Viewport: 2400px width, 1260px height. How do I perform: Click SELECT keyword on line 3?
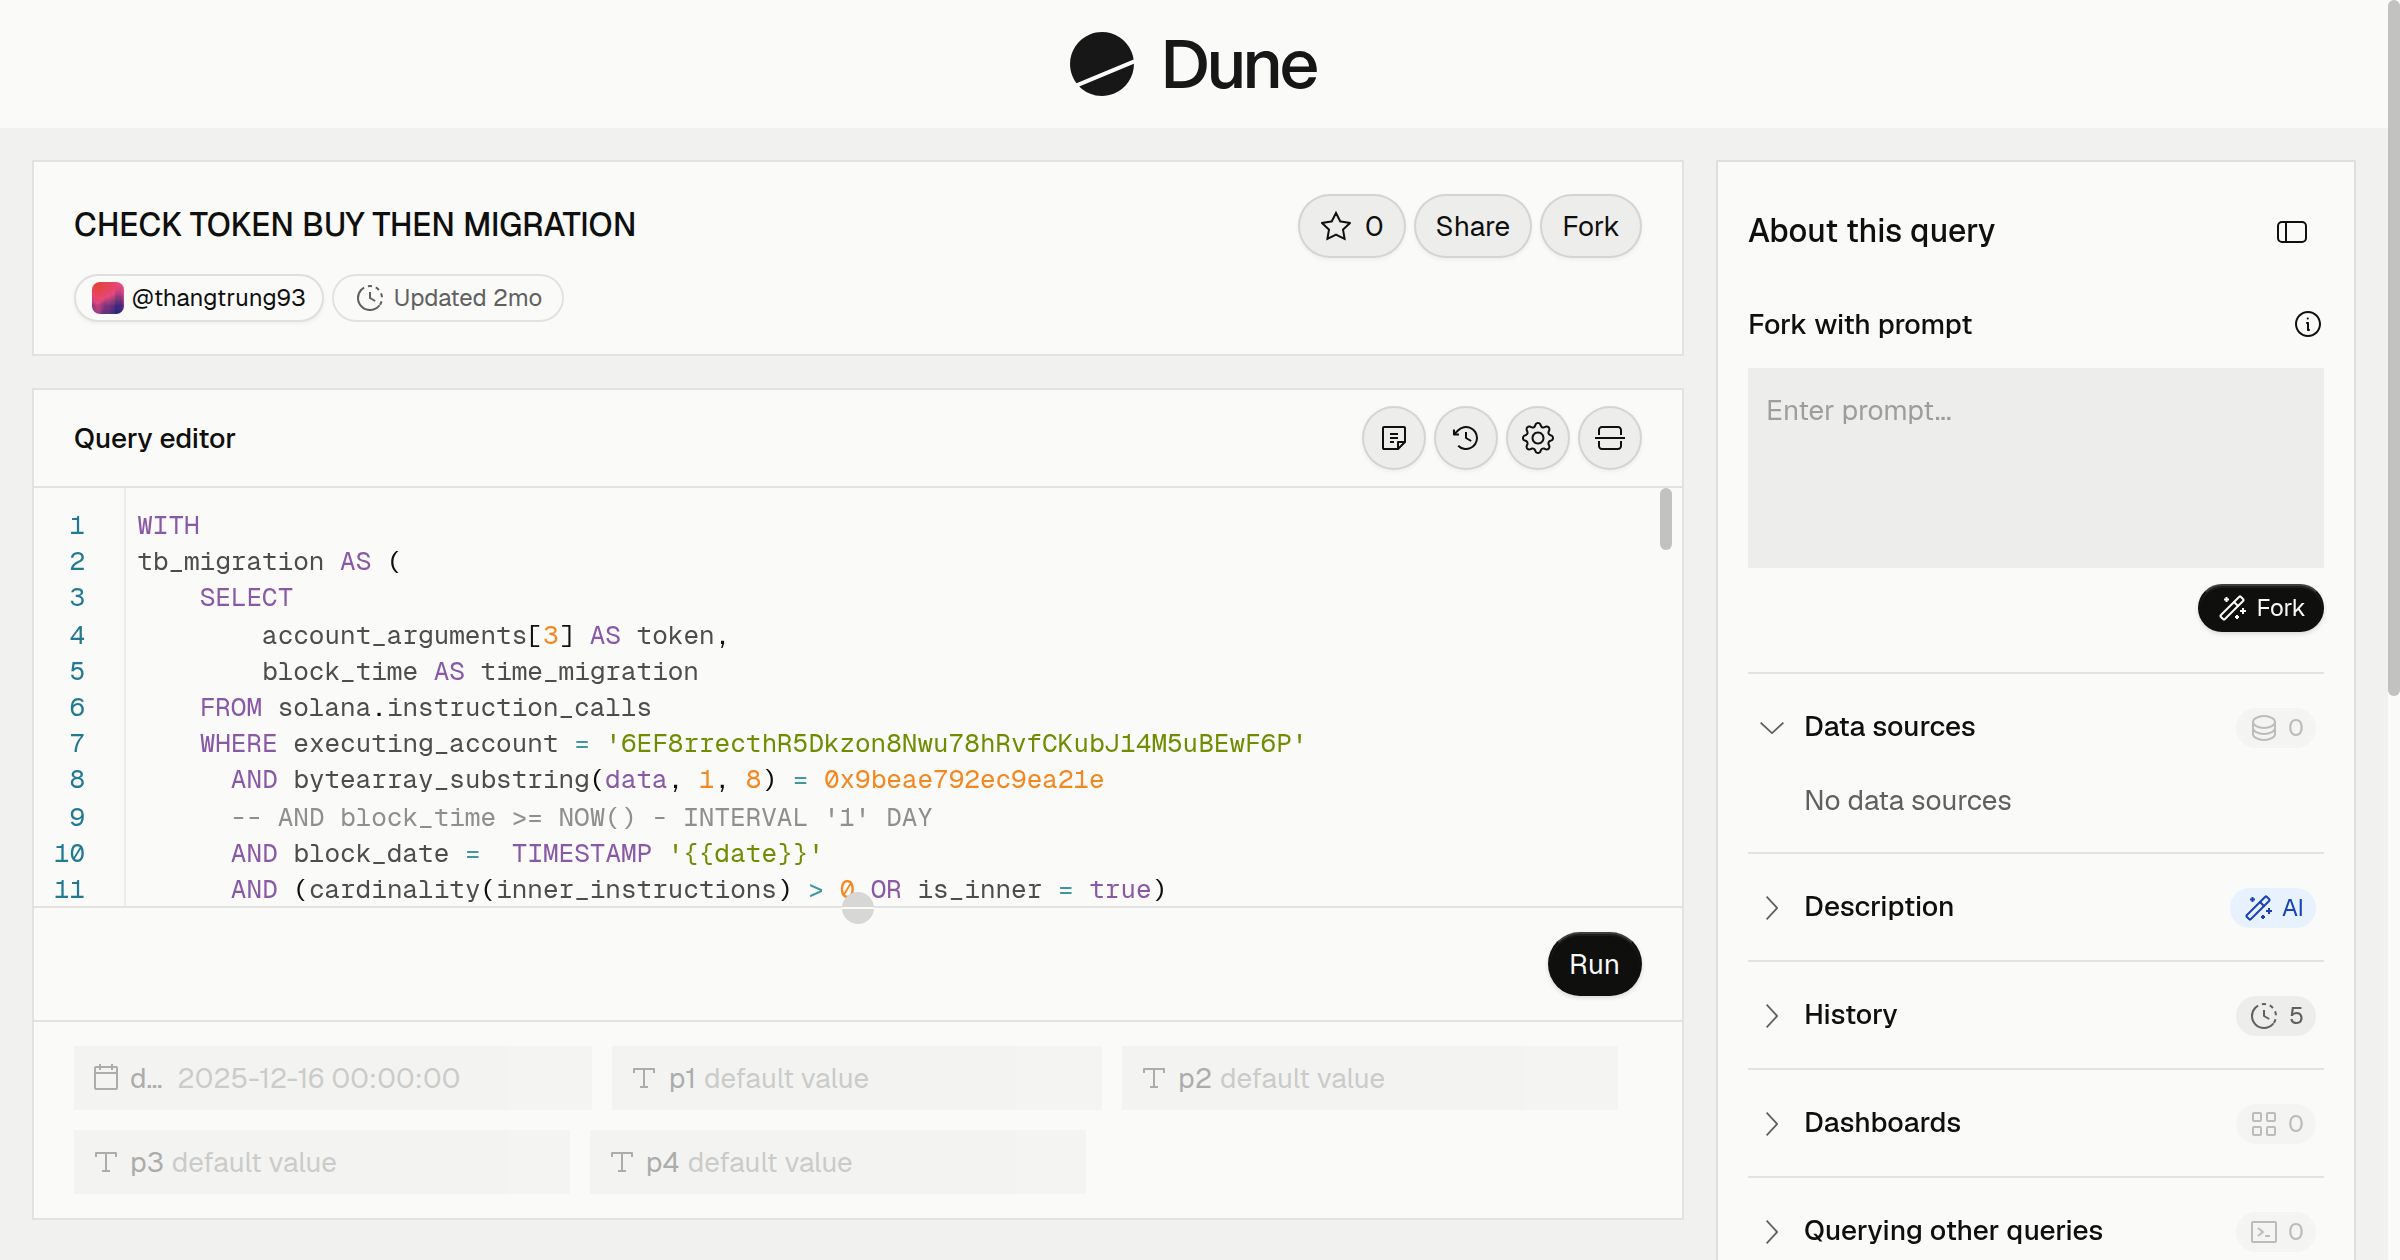point(246,598)
